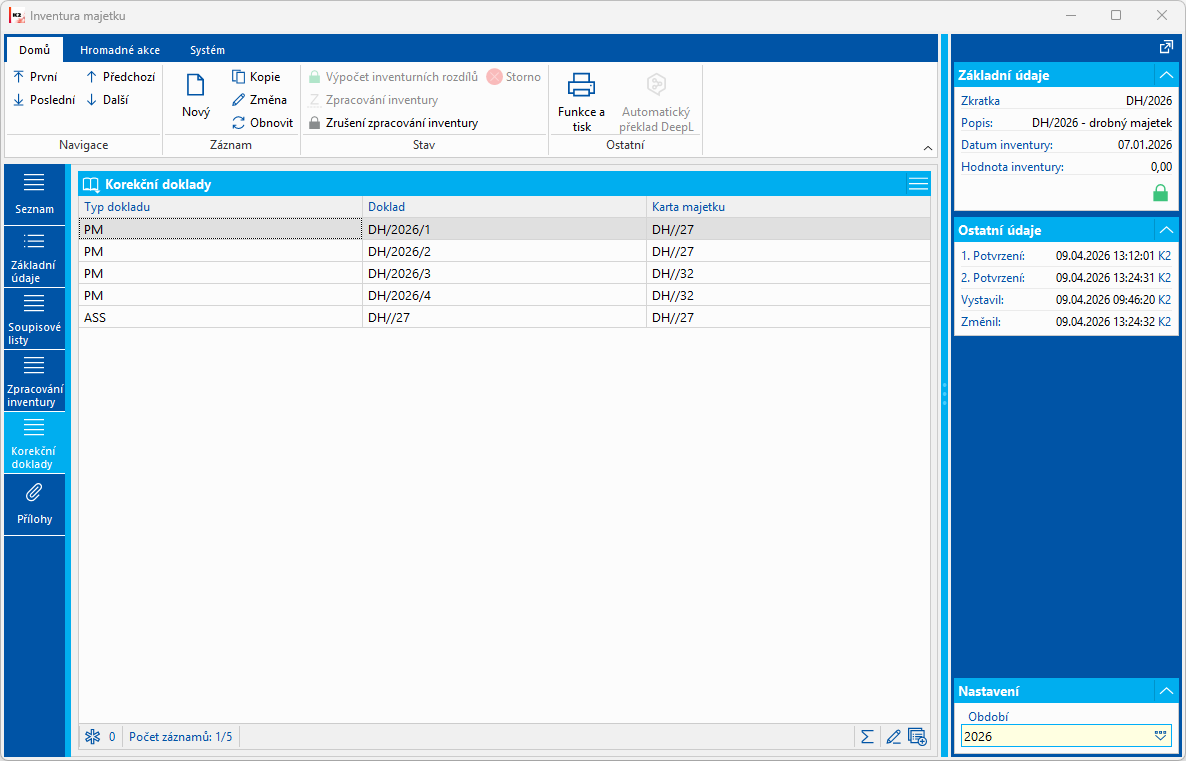Click the Hodnota inventury value 0,00
The height and width of the screenshot is (761, 1186).
(1161, 166)
